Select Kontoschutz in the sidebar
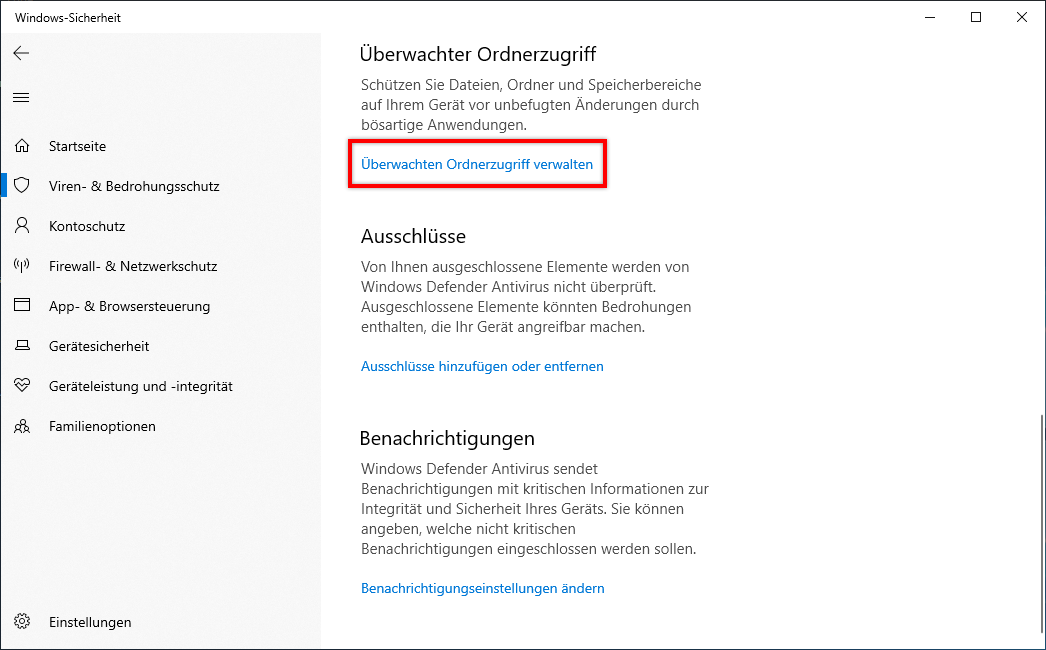The image size is (1046, 650). click(x=89, y=226)
